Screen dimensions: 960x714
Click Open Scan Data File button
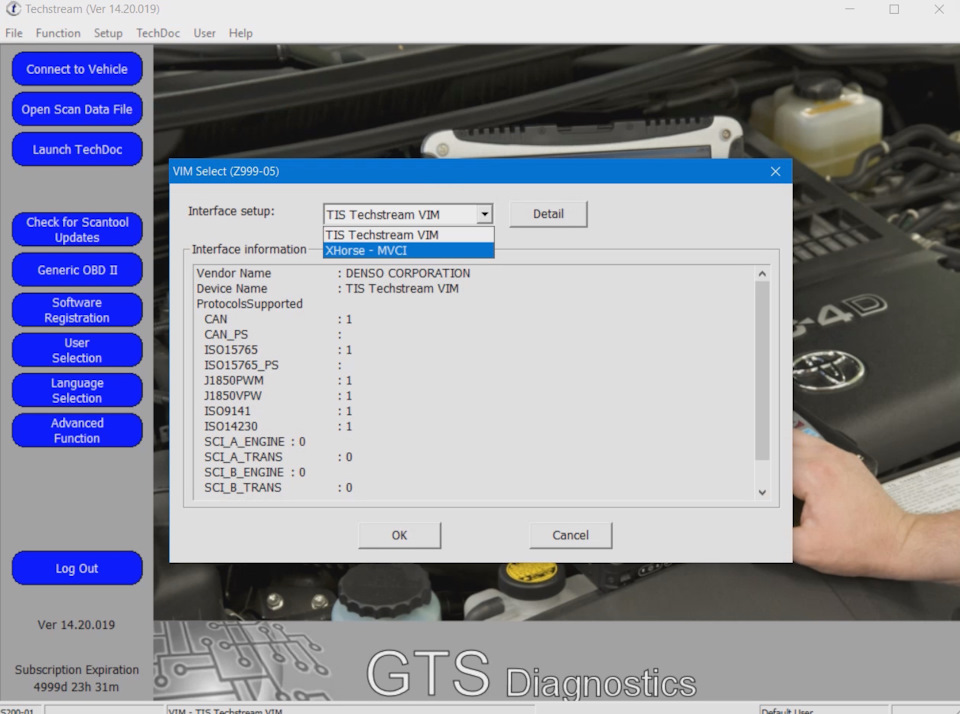coord(77,109)
